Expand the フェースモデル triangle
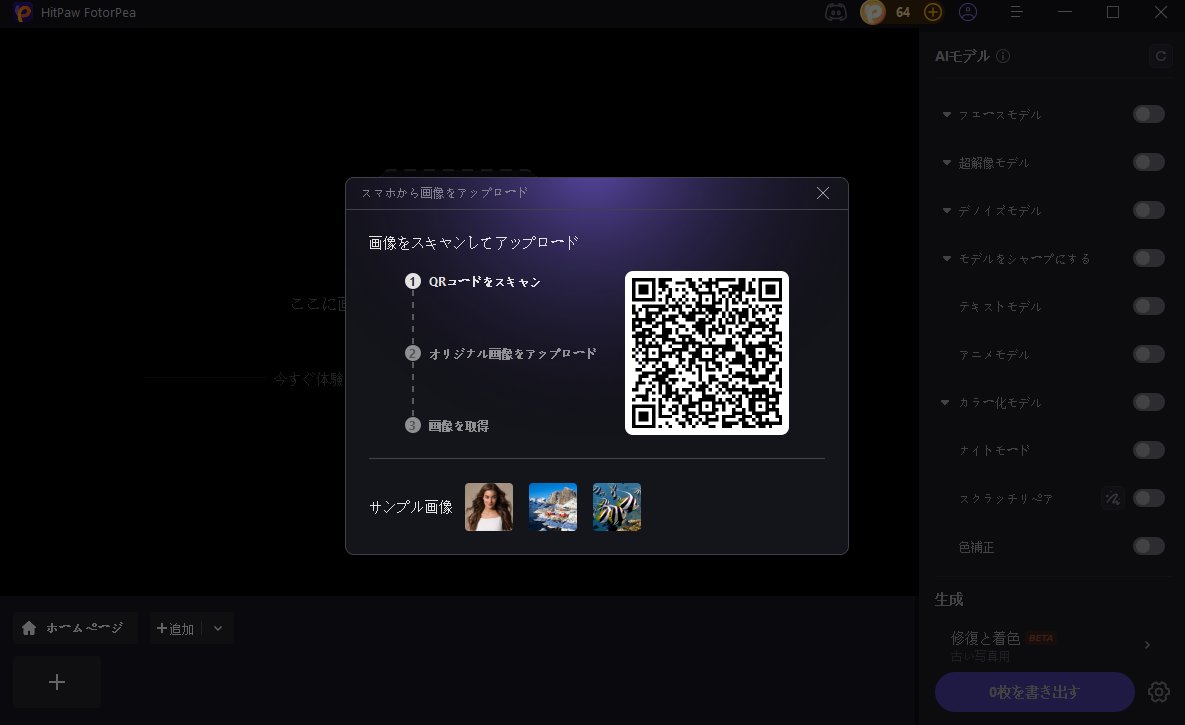Screen dimensions: 1185x725 (946, 114)
